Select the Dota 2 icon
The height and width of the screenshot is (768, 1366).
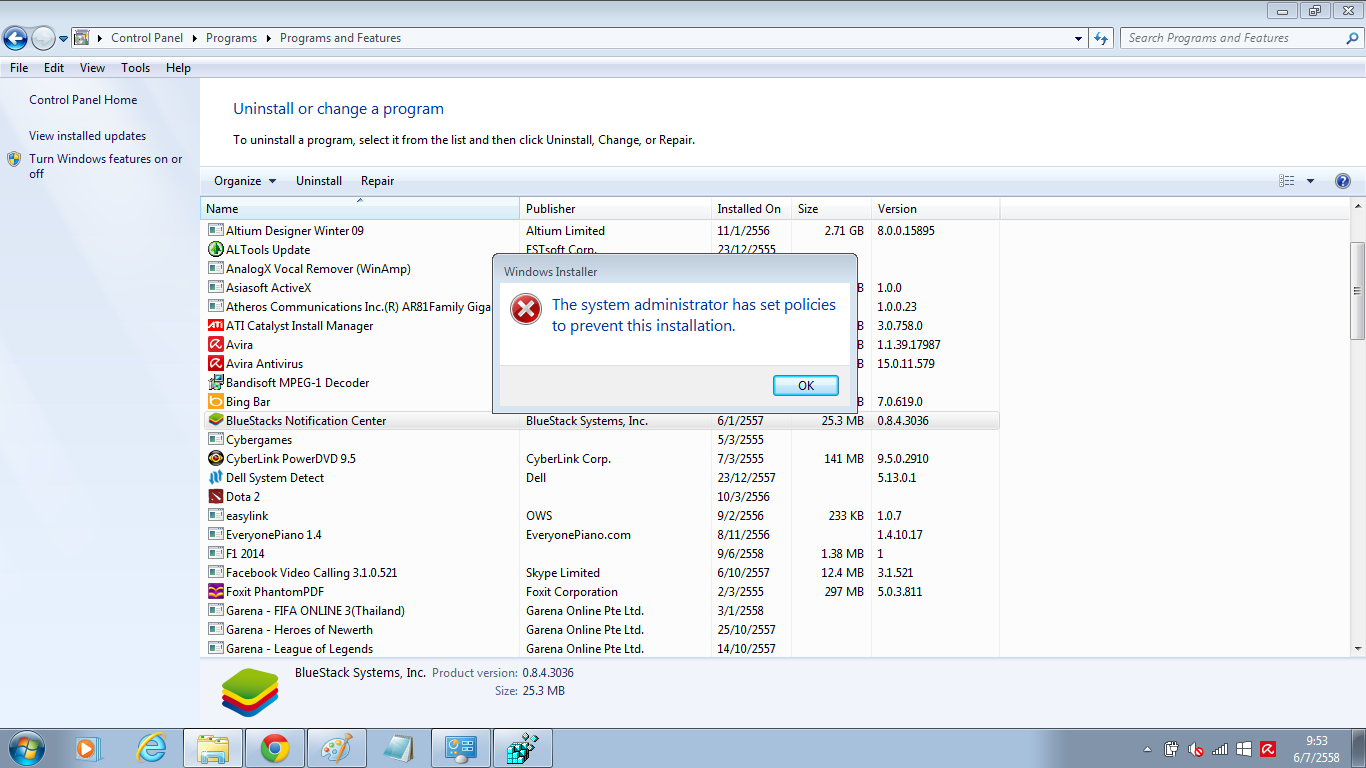pyautogui.click(x=215, y=497)
